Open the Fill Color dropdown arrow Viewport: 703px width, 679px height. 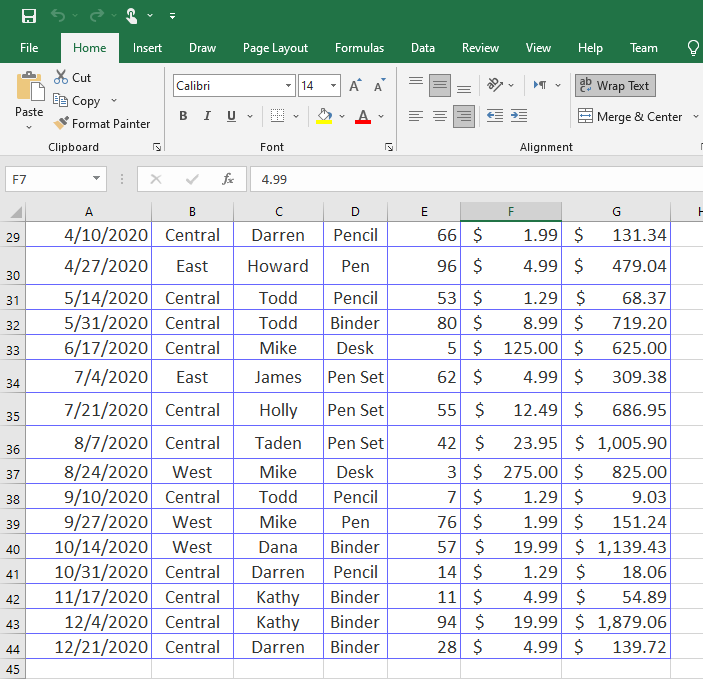click(342, 116)
